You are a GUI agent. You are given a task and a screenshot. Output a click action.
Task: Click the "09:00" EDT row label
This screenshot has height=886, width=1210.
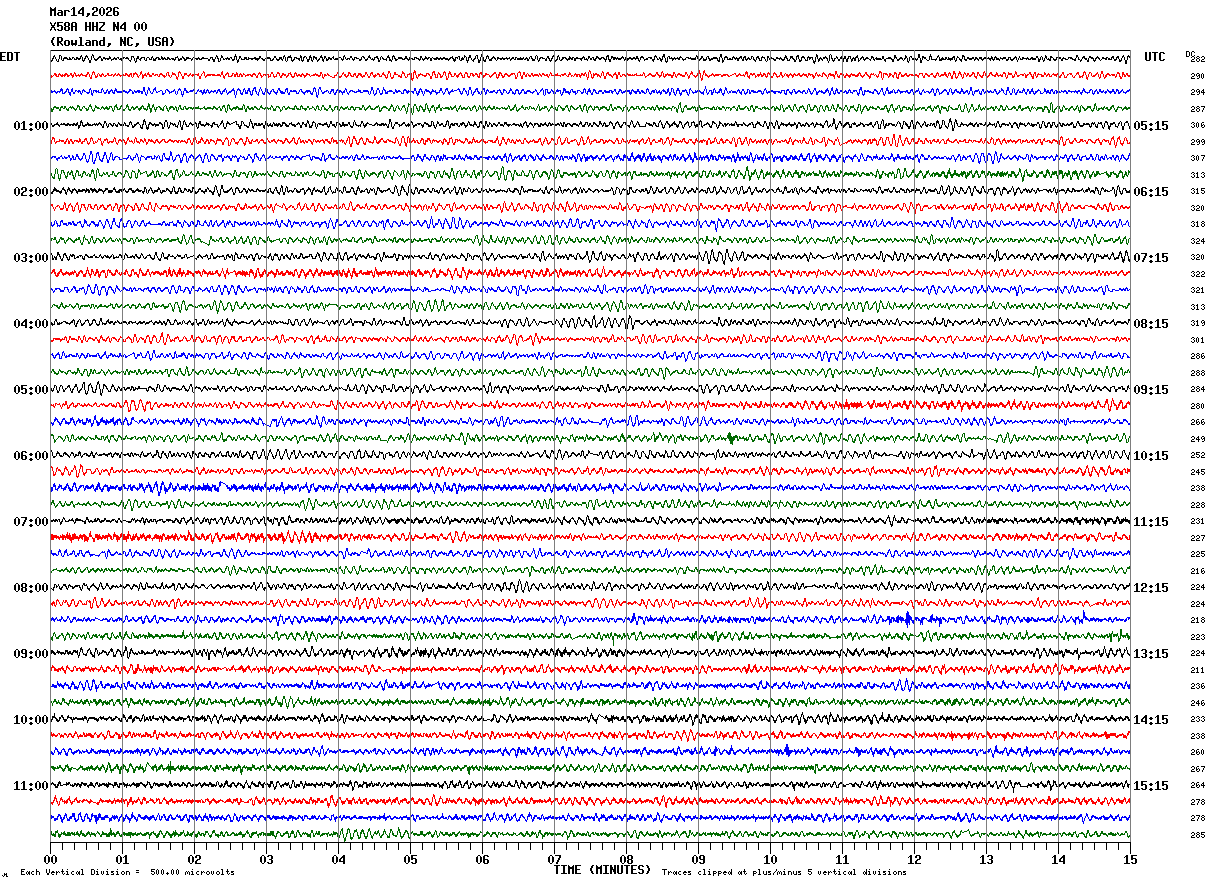tap(31, 654)
